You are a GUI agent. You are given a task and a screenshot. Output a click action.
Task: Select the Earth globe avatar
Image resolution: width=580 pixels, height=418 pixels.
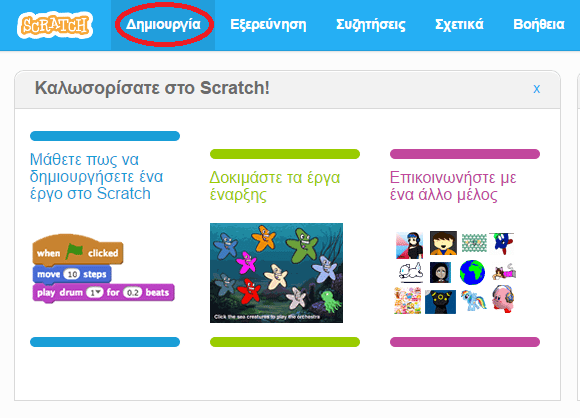coord(472,272)
